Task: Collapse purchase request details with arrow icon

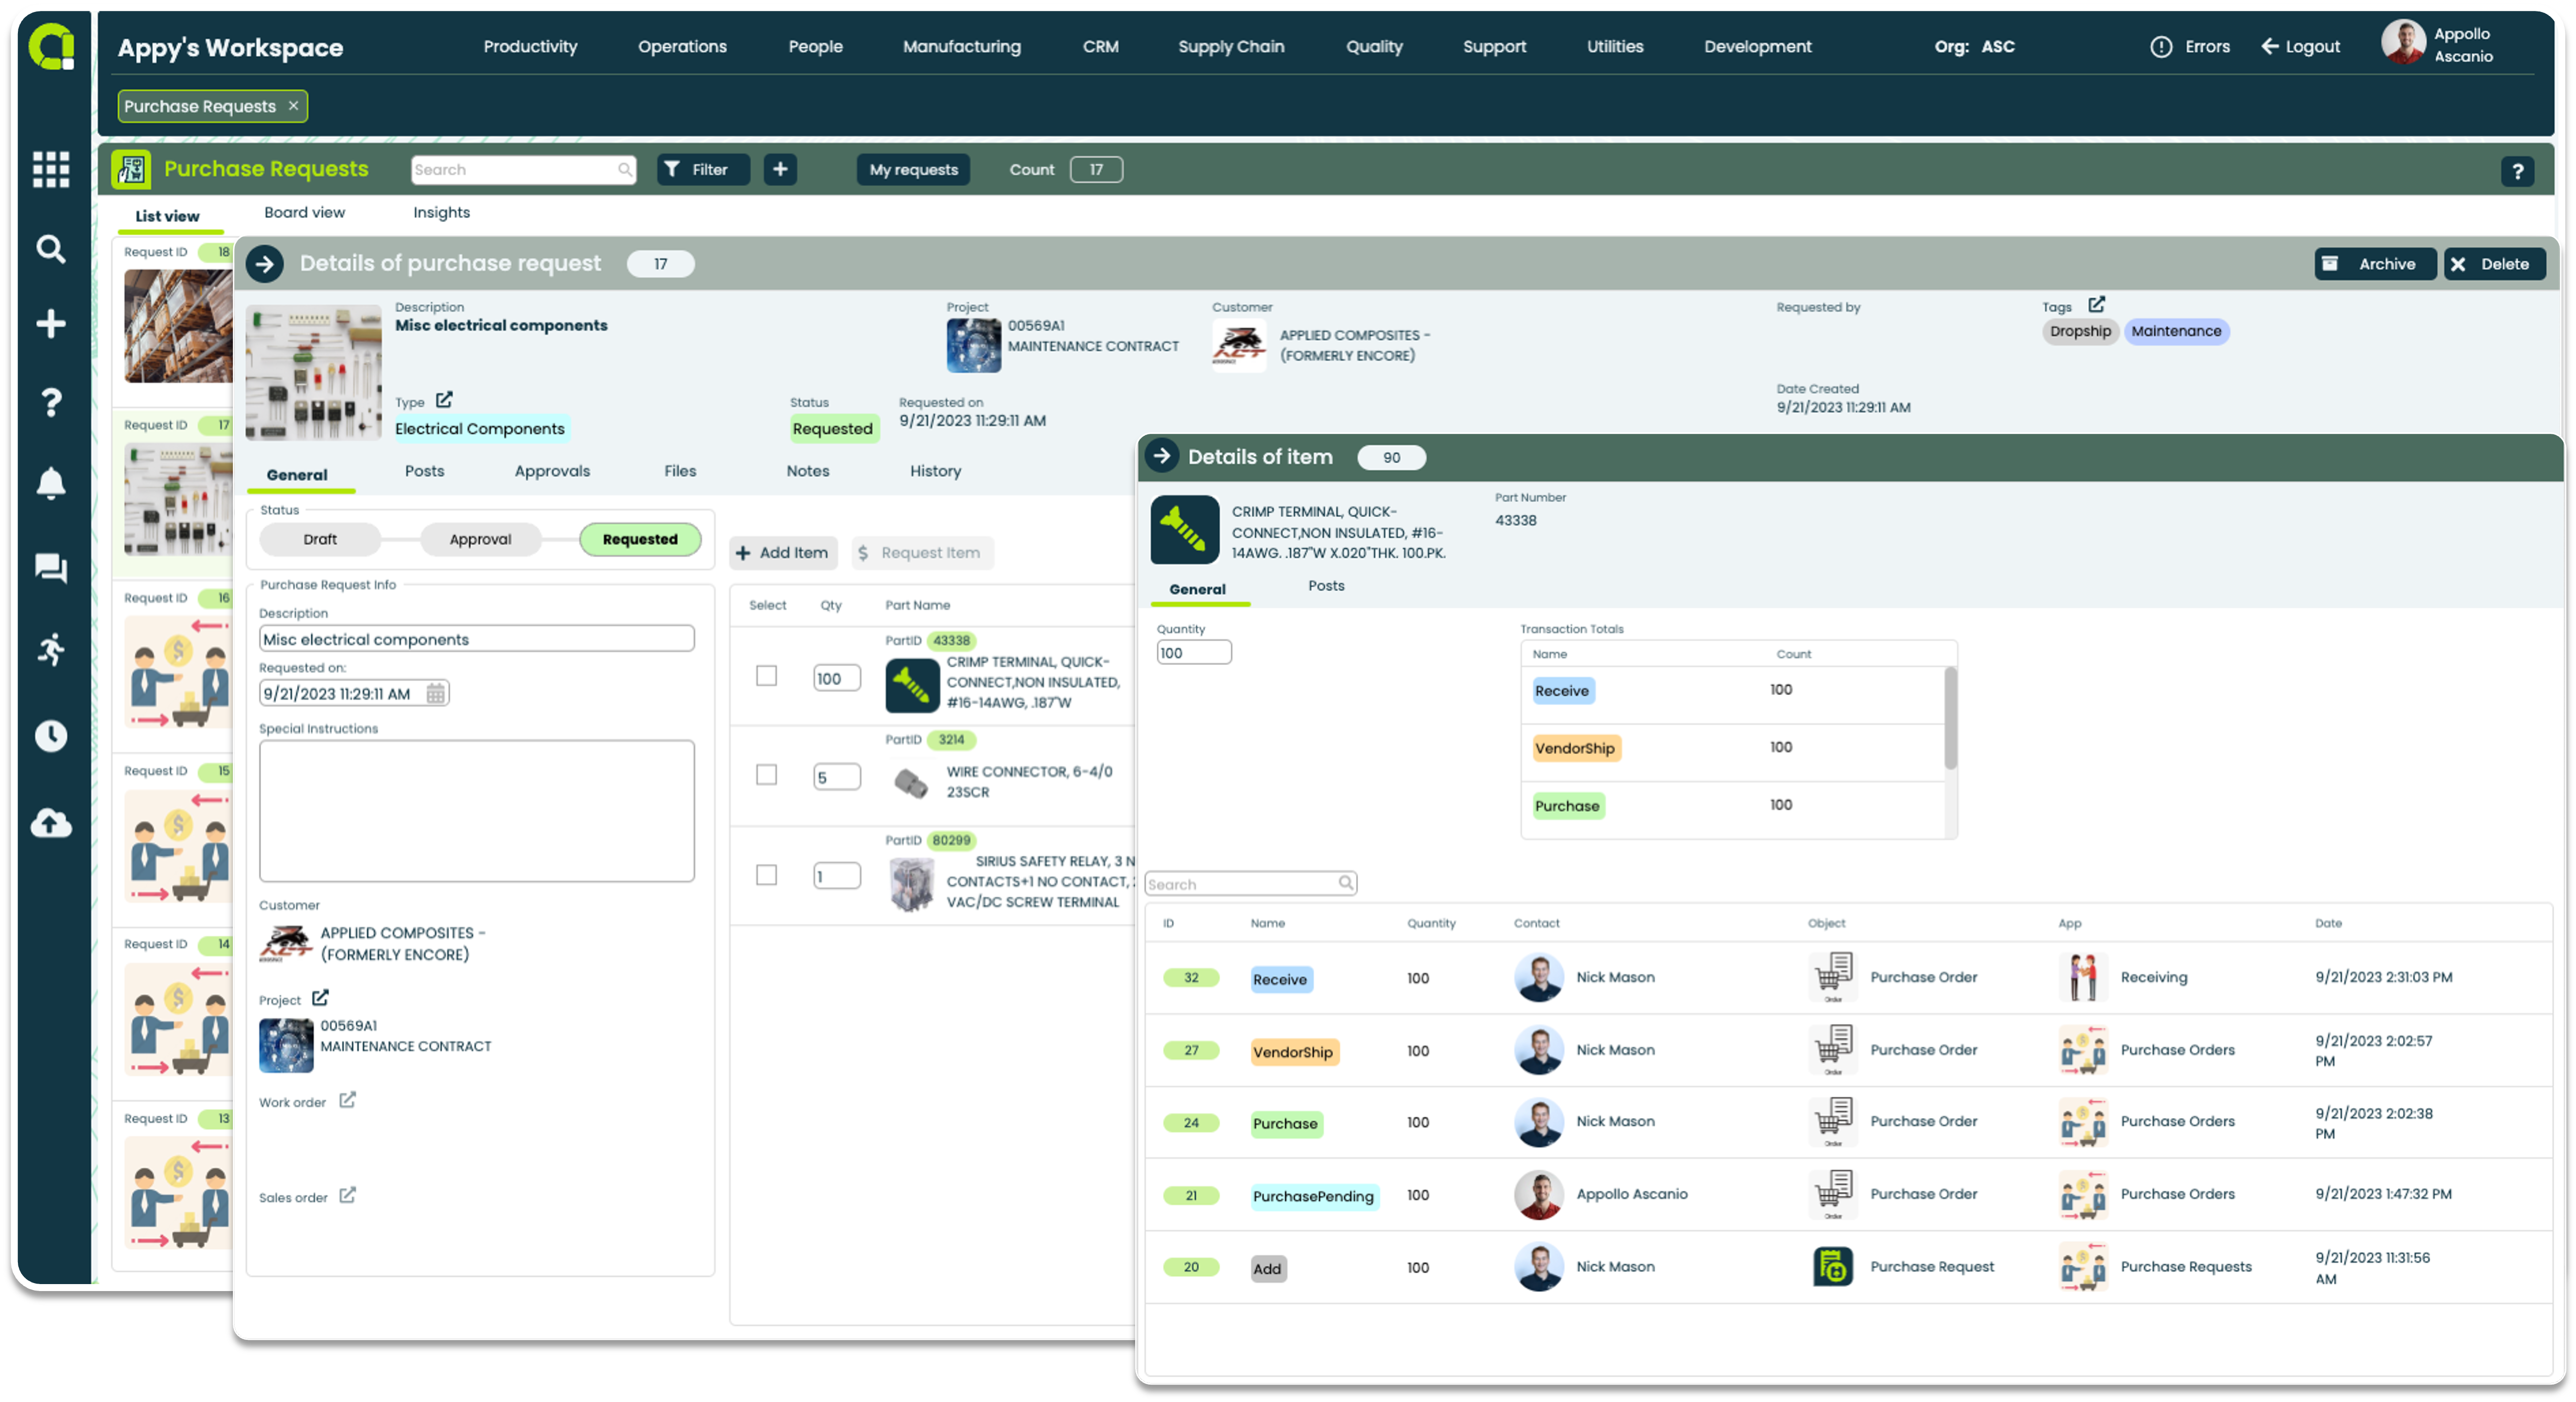Action: [265, 264]
